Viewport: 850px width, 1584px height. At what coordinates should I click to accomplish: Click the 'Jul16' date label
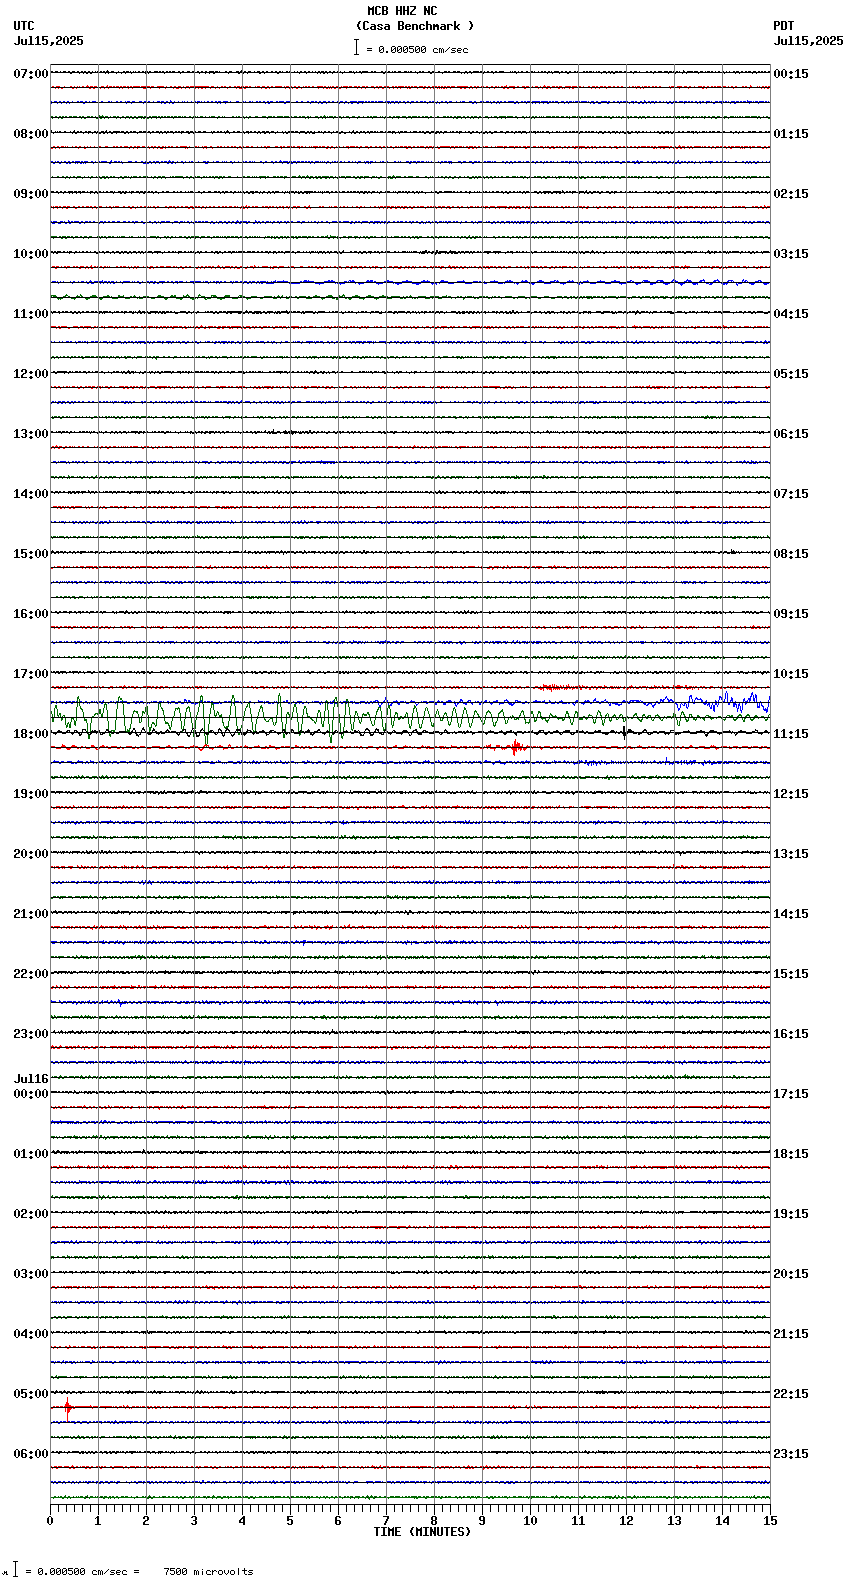pos(31,1079)
